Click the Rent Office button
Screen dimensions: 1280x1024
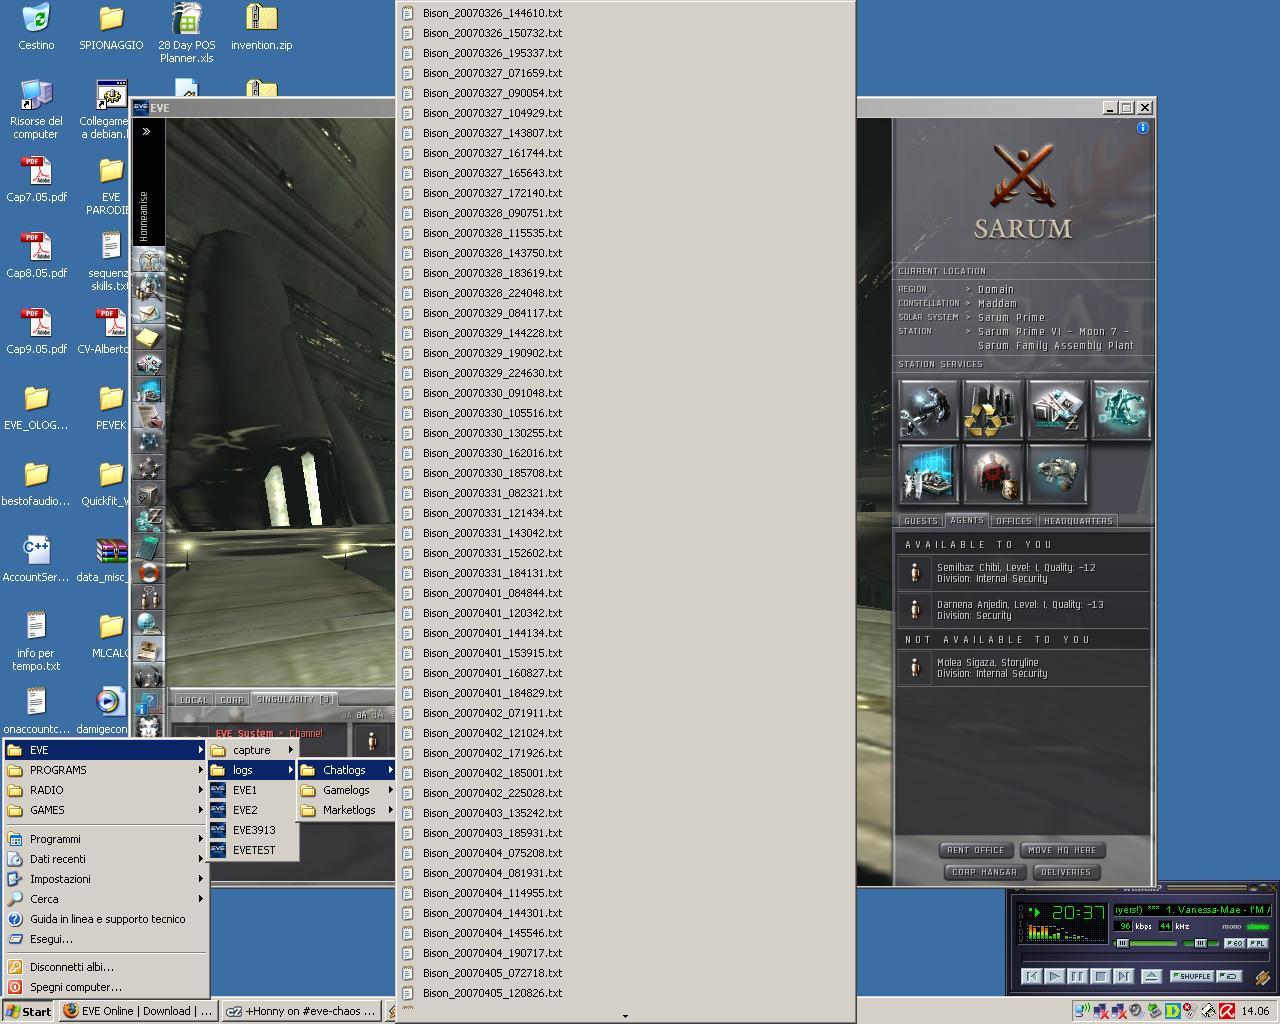tap(975, 850)
